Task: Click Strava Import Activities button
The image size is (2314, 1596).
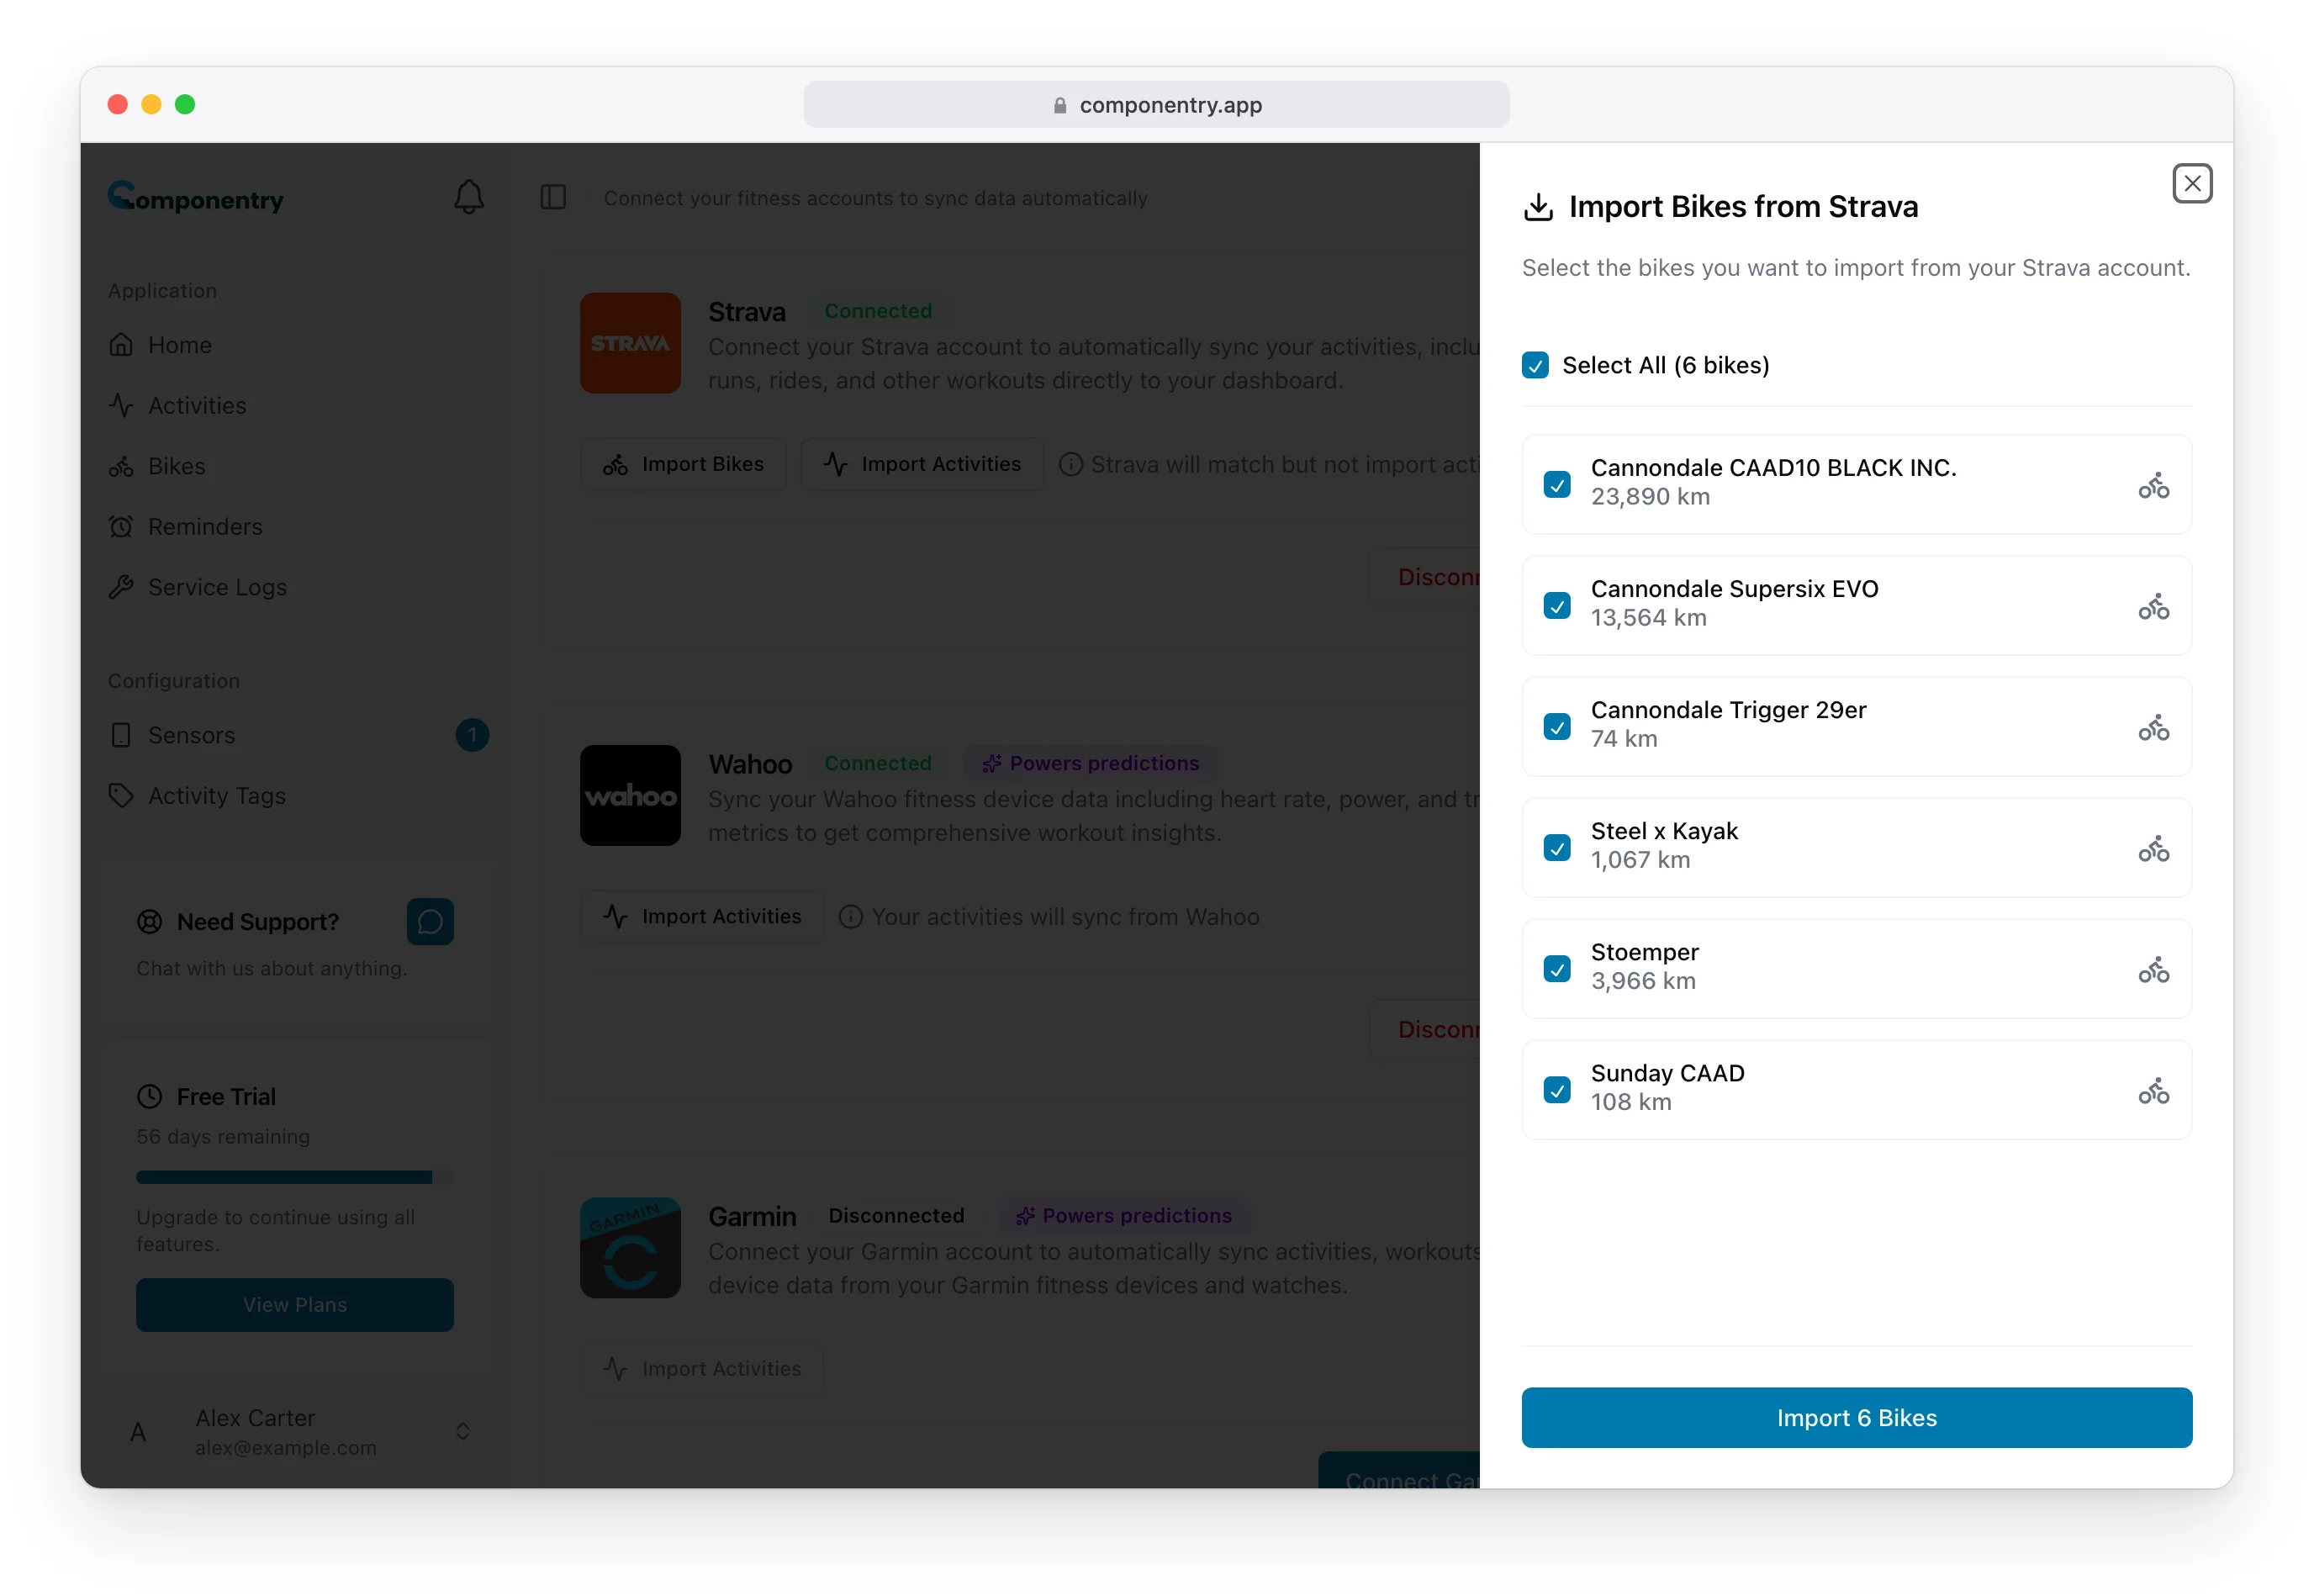Action: point(922,464)
